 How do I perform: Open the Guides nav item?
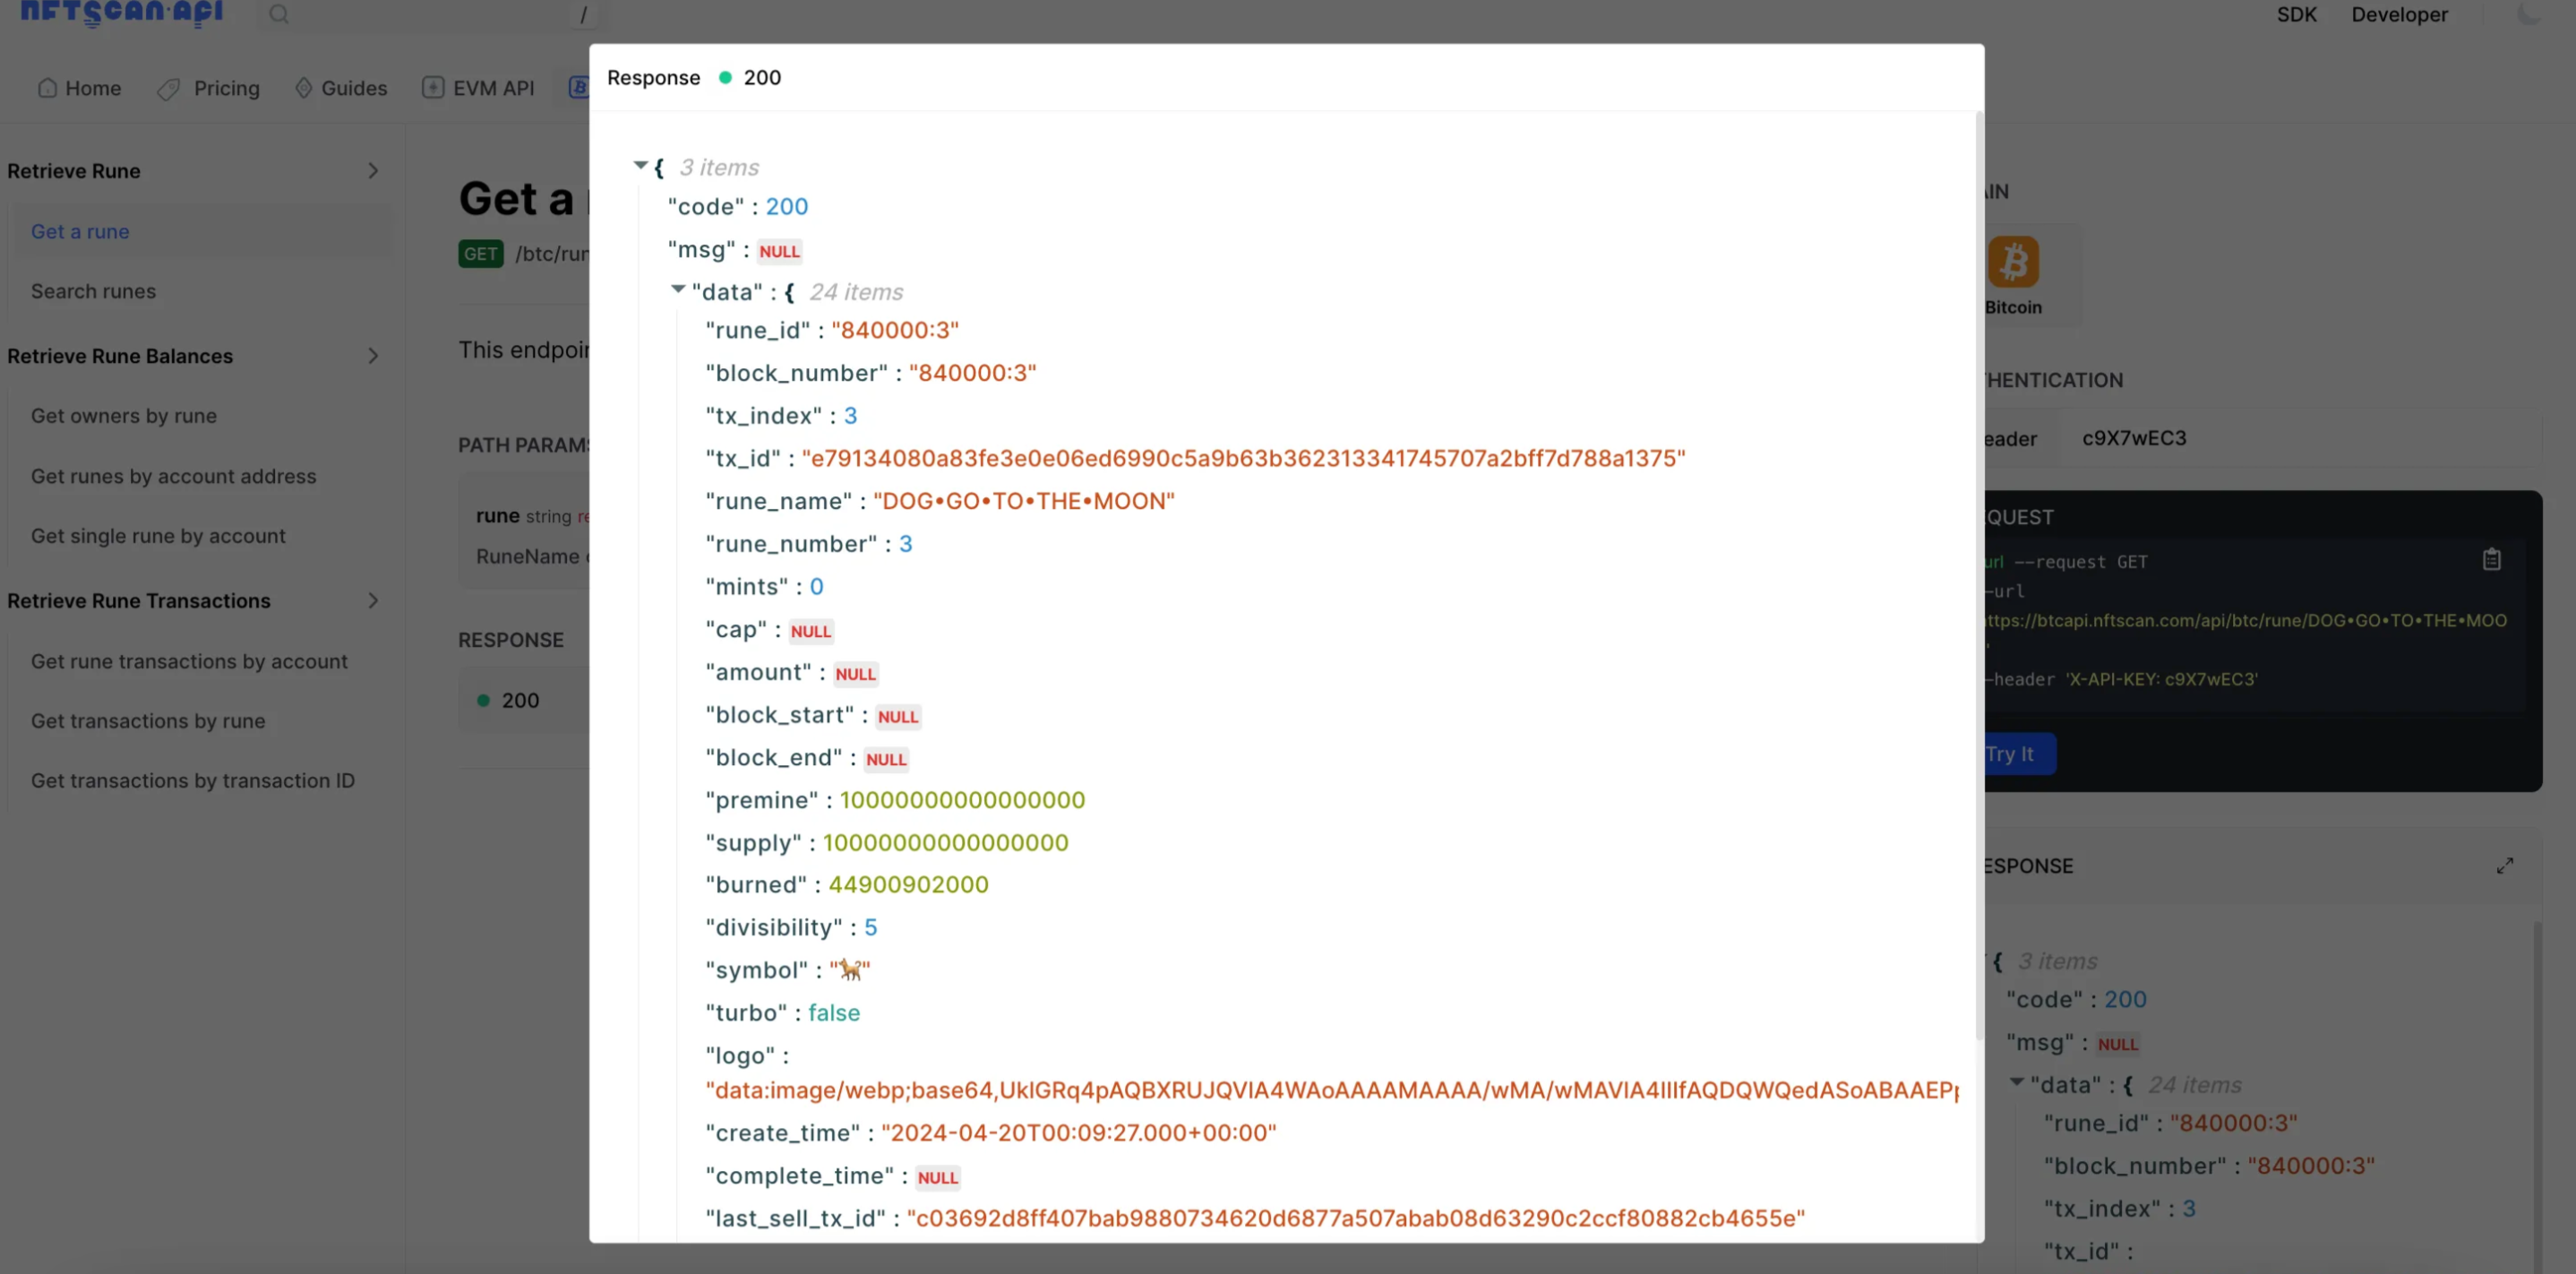(x=341, y=88)
